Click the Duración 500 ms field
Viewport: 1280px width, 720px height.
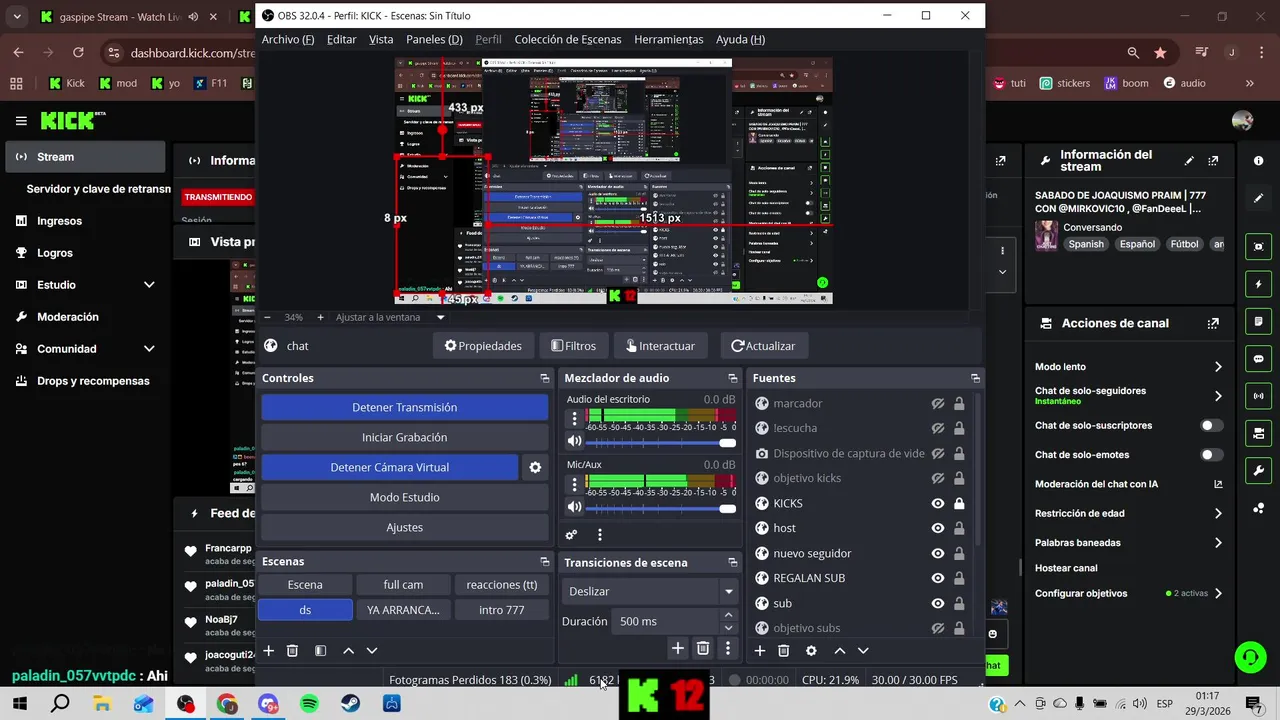point(666,621)
